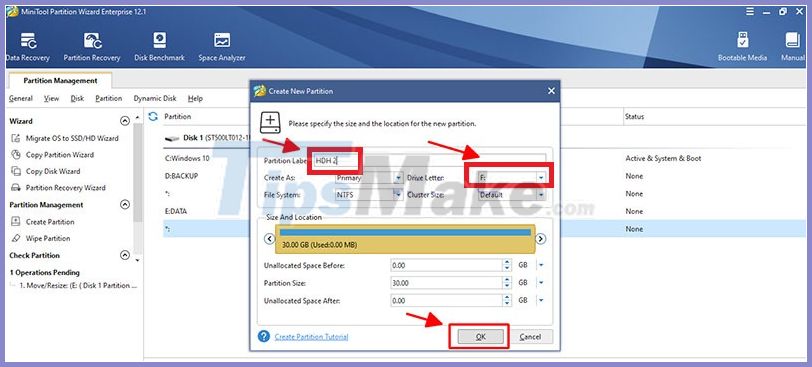Click the Status column header
The height and width of the screenshot is (367, 812).
[x=634, y=116]
